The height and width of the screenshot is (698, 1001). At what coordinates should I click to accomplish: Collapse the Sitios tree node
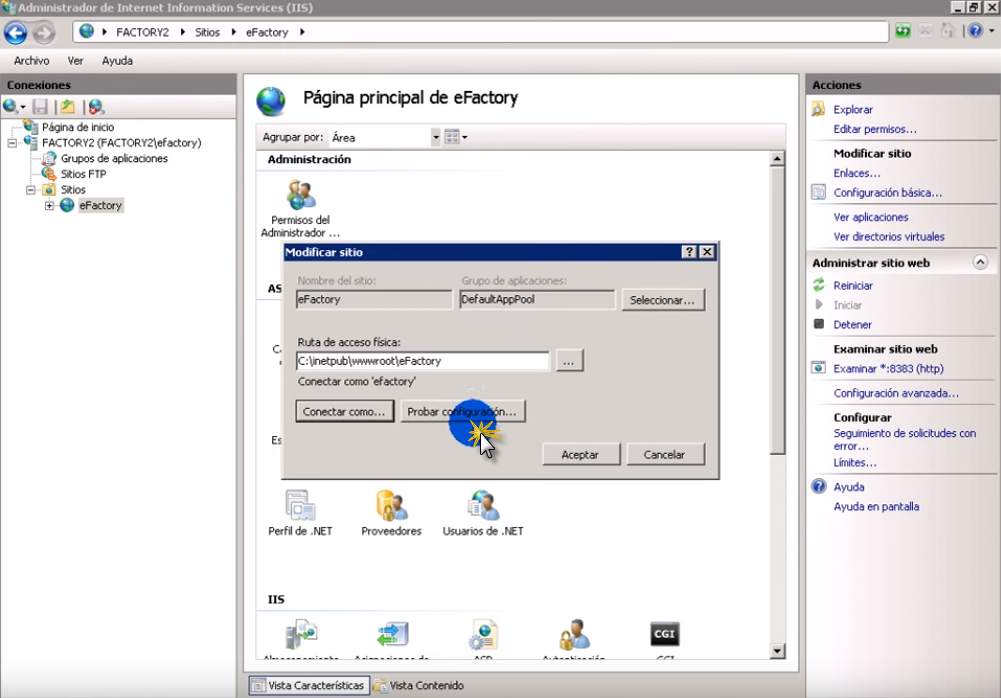pos(31,190)
